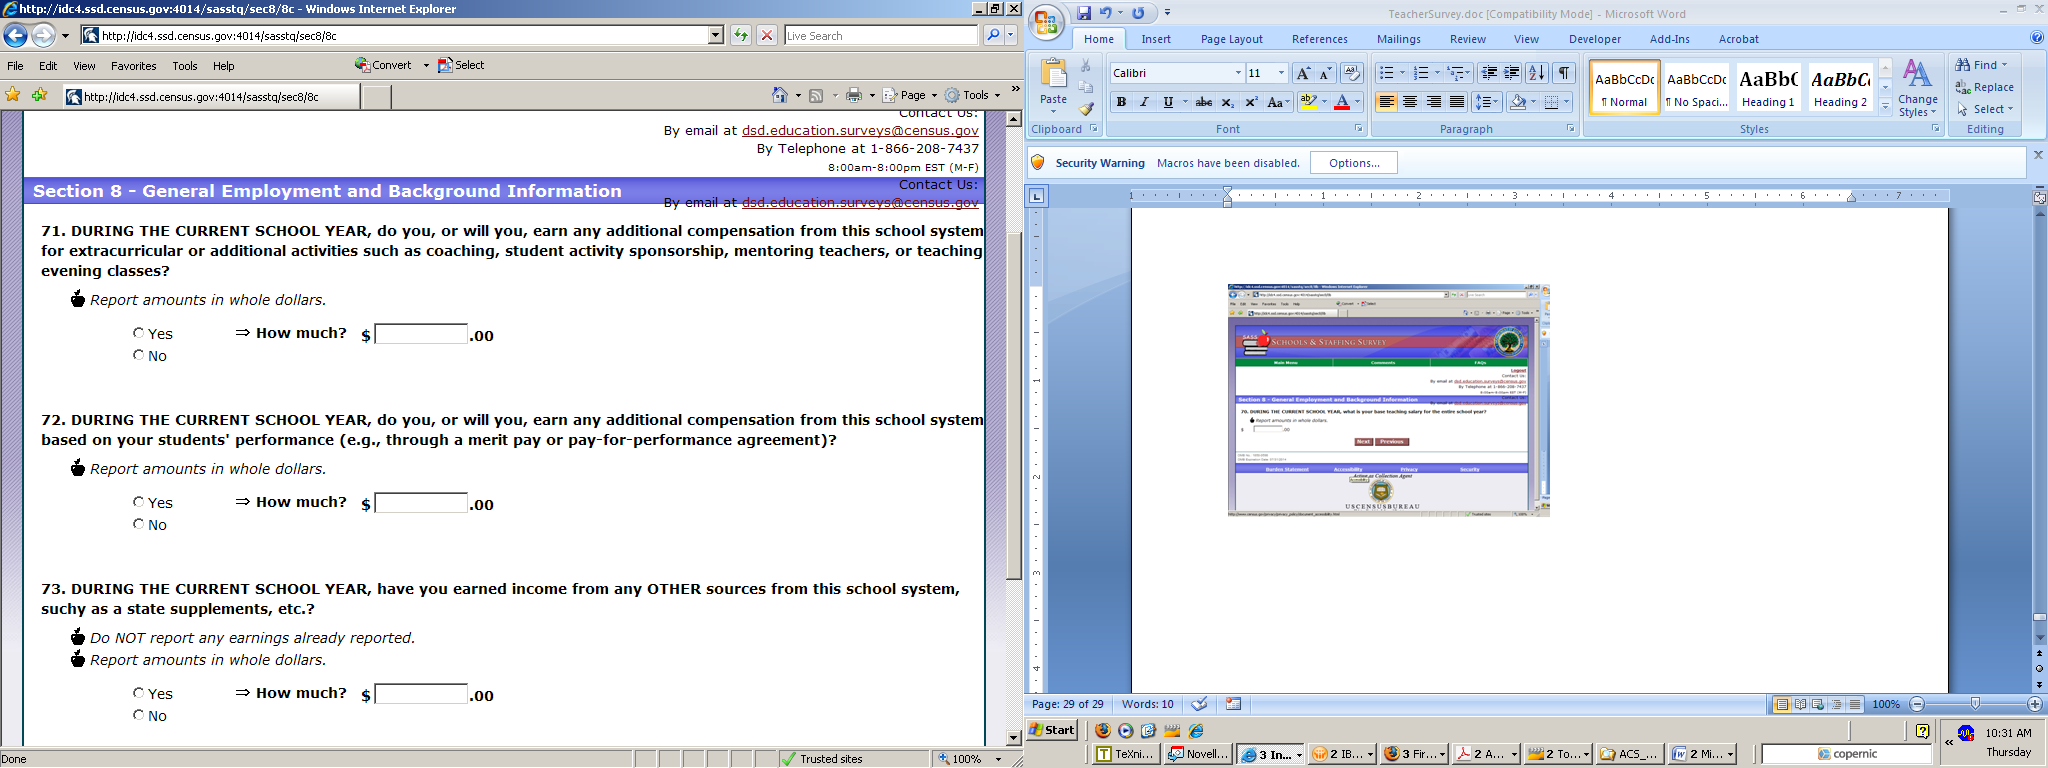Image resolution: width=2048 pixels, height=768 pixels.
Task: Switch to the Insert ribbon tab
Action: point(1156,39)
